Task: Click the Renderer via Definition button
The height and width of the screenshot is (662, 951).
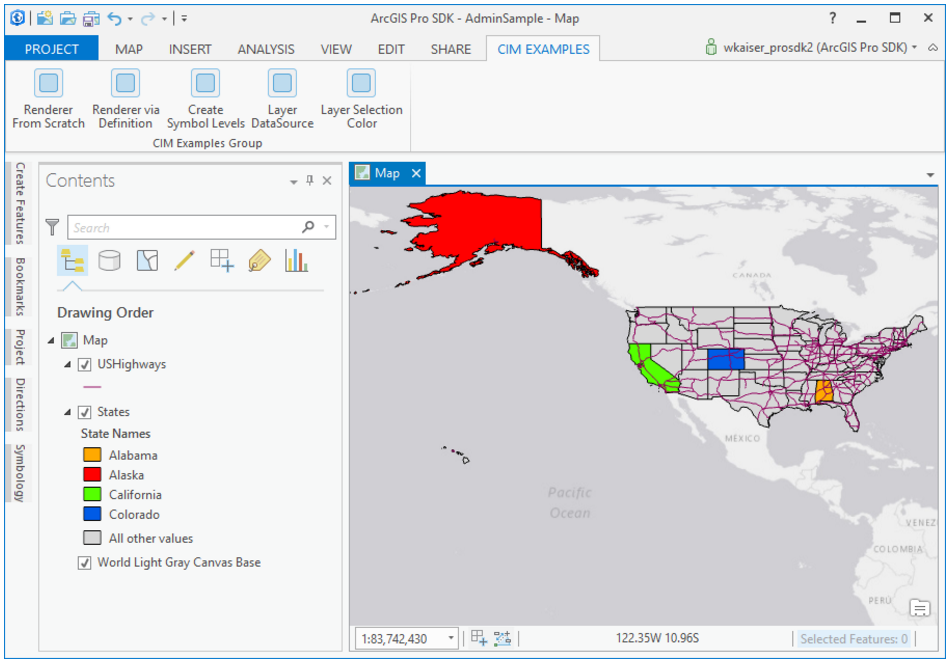Action: coord(126,100)
